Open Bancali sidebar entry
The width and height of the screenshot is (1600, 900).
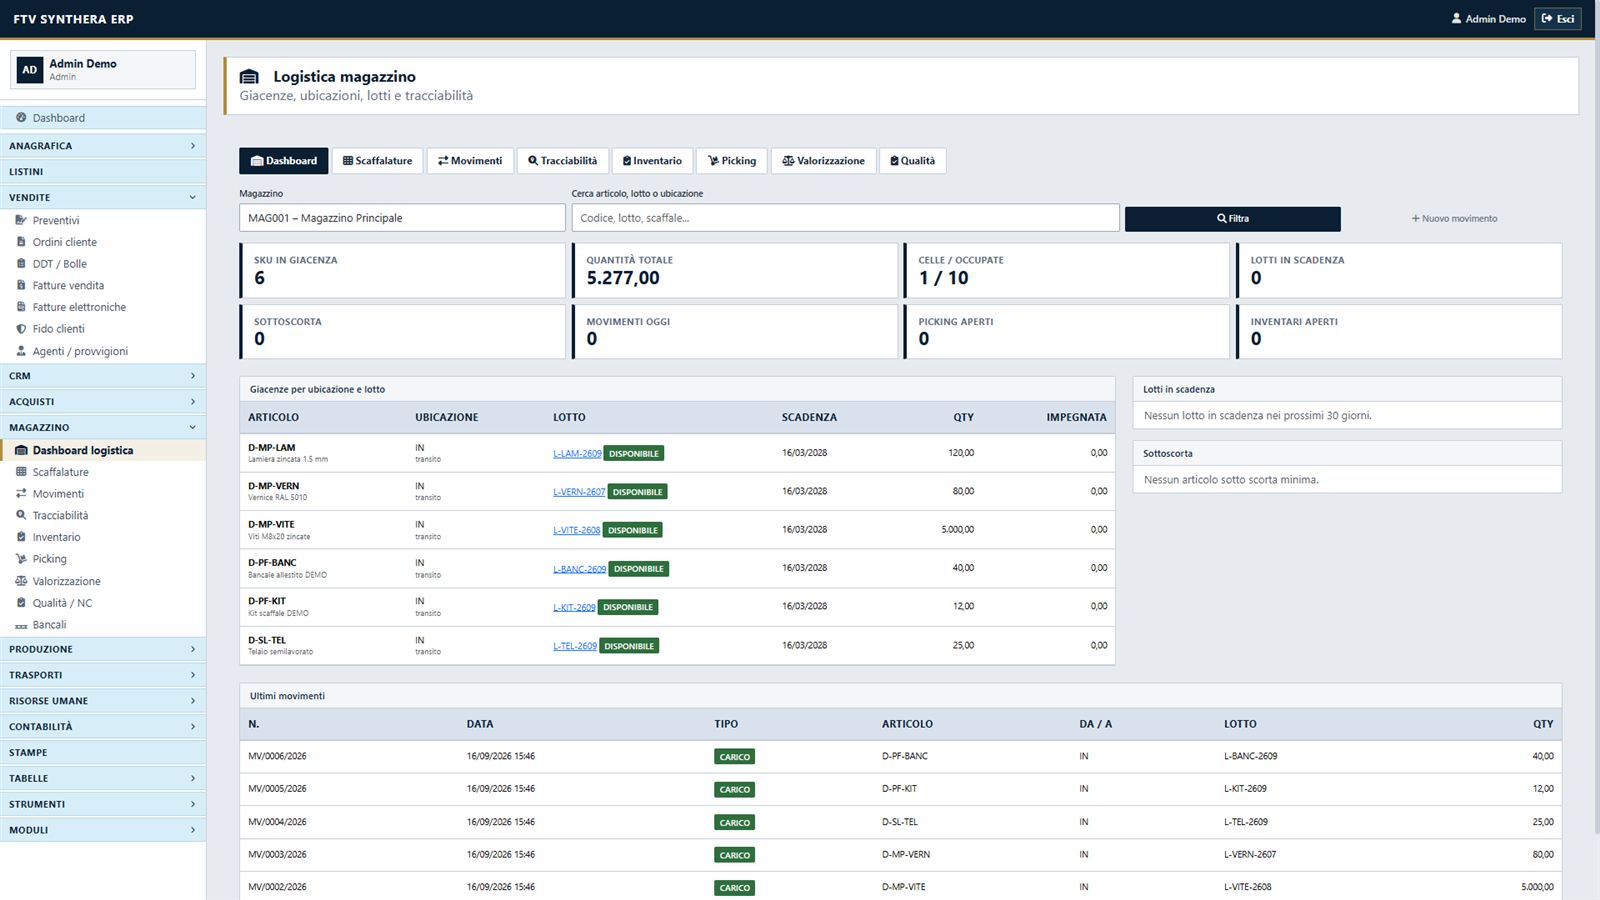point(49,625)
